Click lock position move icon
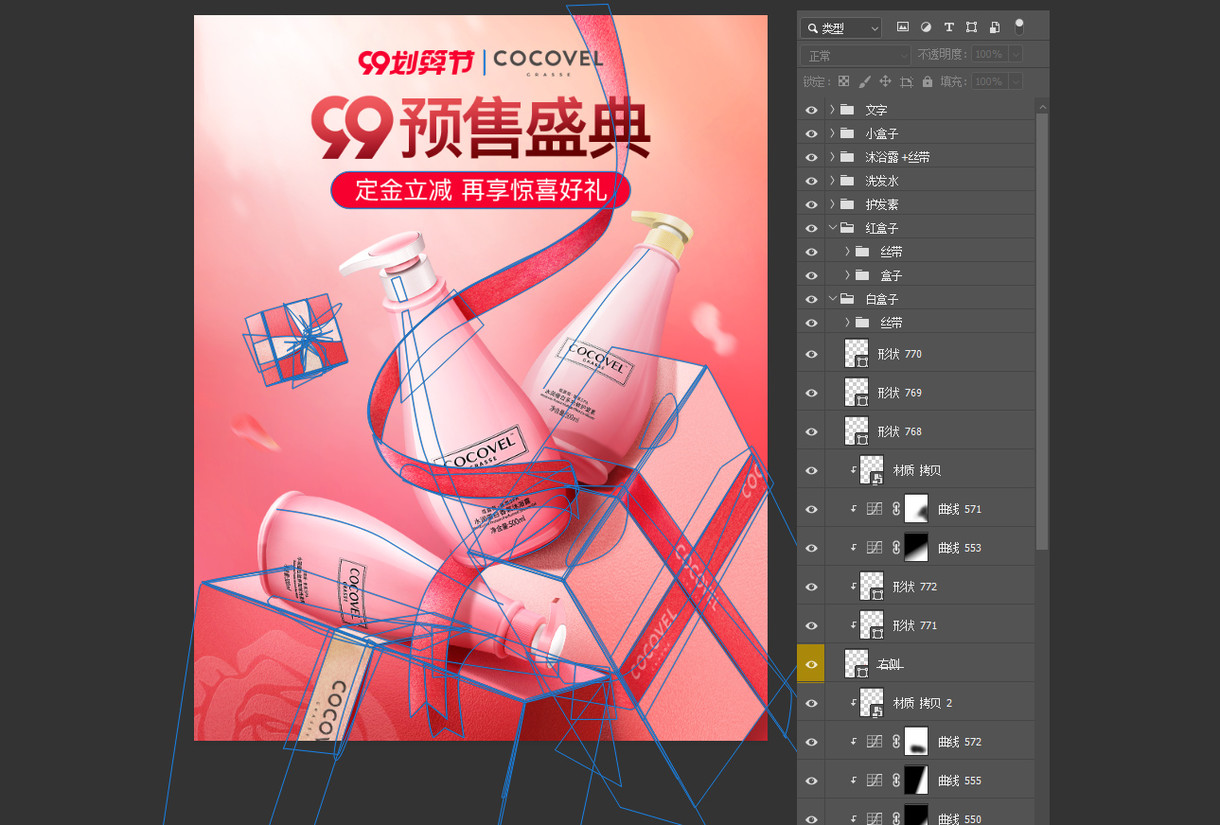The width and height of the screenshot is (1220, 825). click(885, 81)
